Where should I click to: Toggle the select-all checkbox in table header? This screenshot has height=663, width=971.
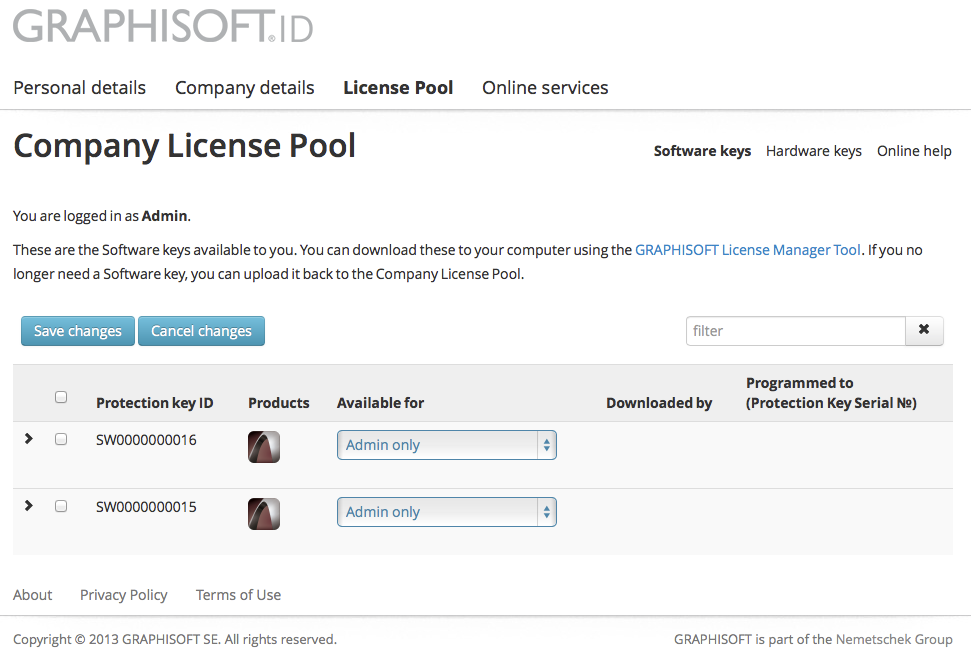[x=61, y=397]
